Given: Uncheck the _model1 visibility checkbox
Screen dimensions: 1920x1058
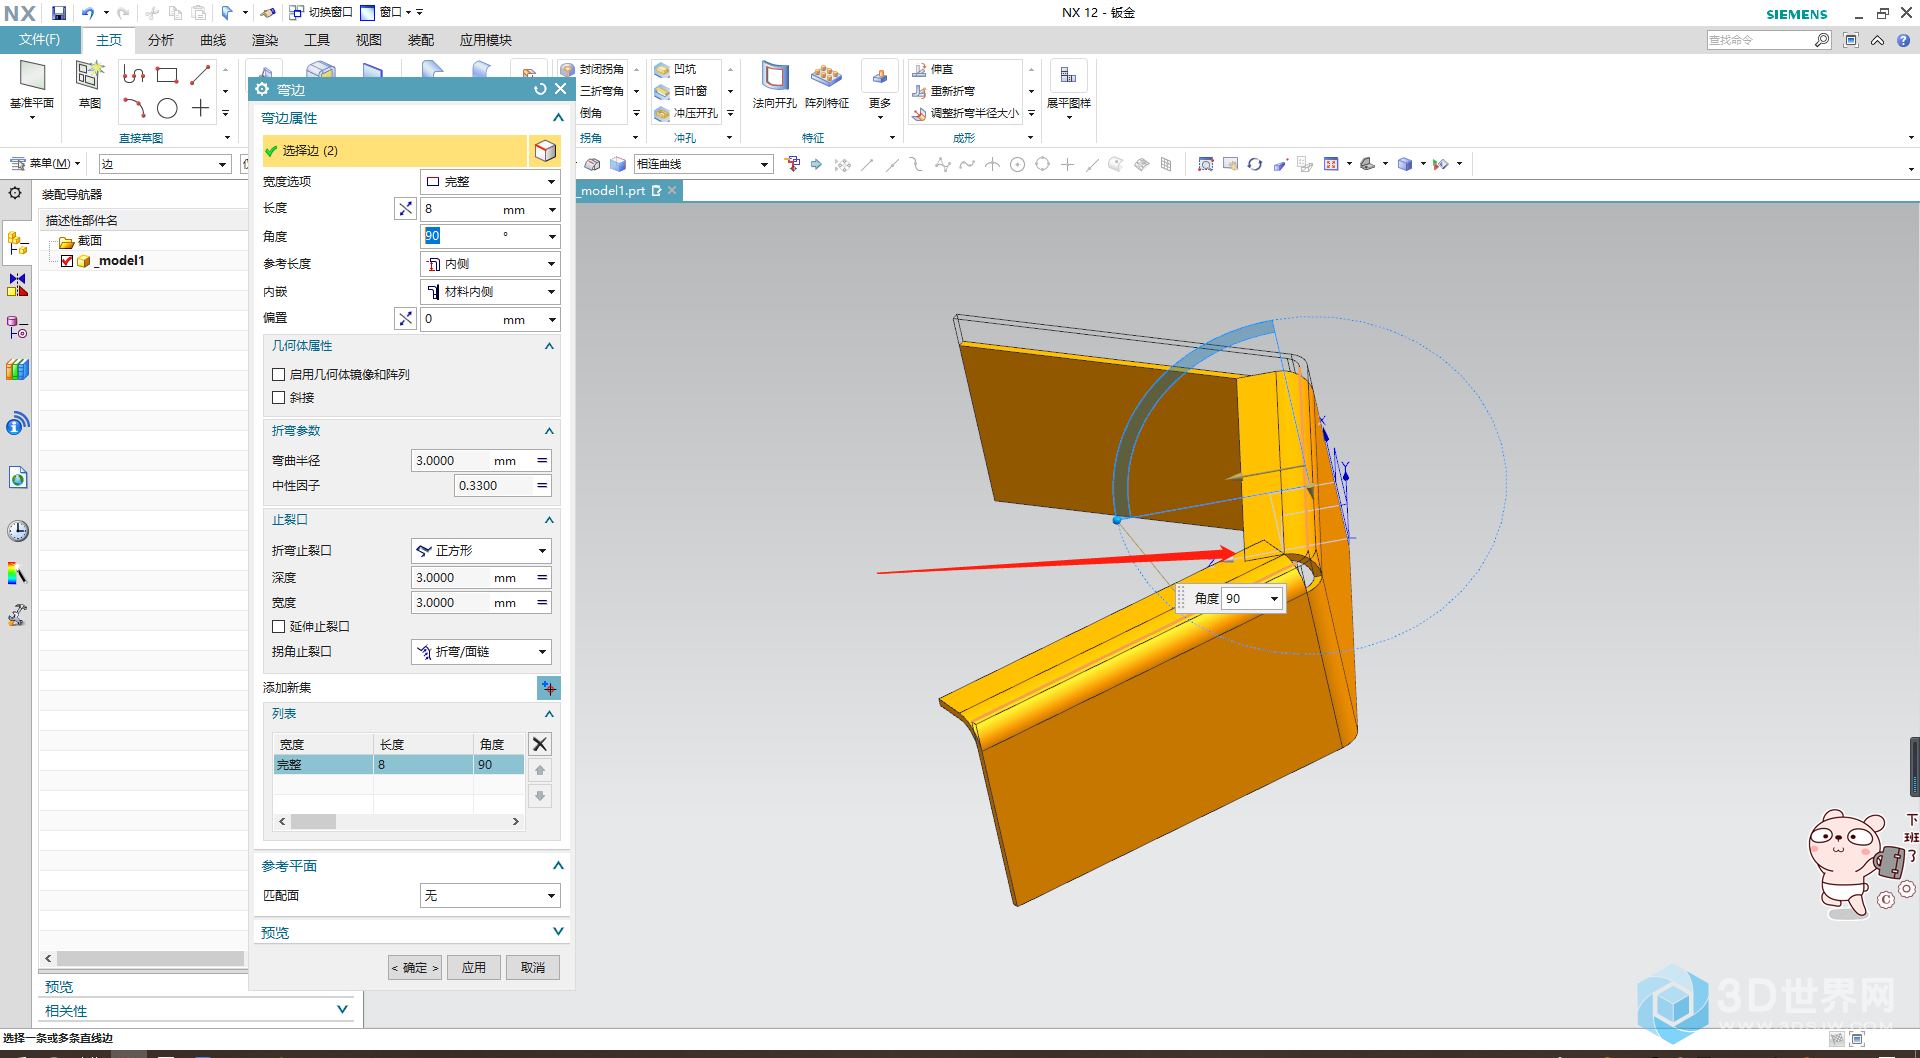Looking at the screenshot, I should click(67, 261).
